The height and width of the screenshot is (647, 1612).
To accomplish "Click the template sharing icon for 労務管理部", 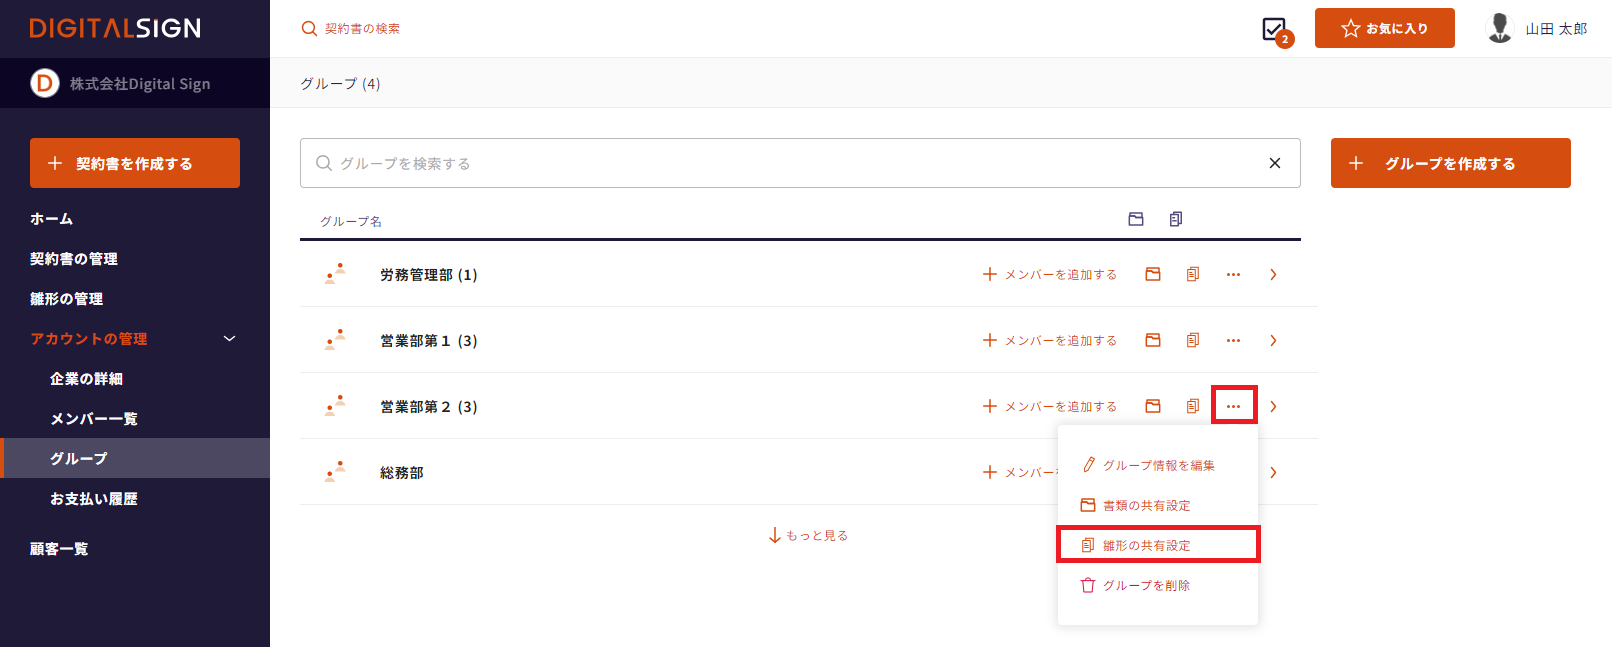I will (1193, 274).
